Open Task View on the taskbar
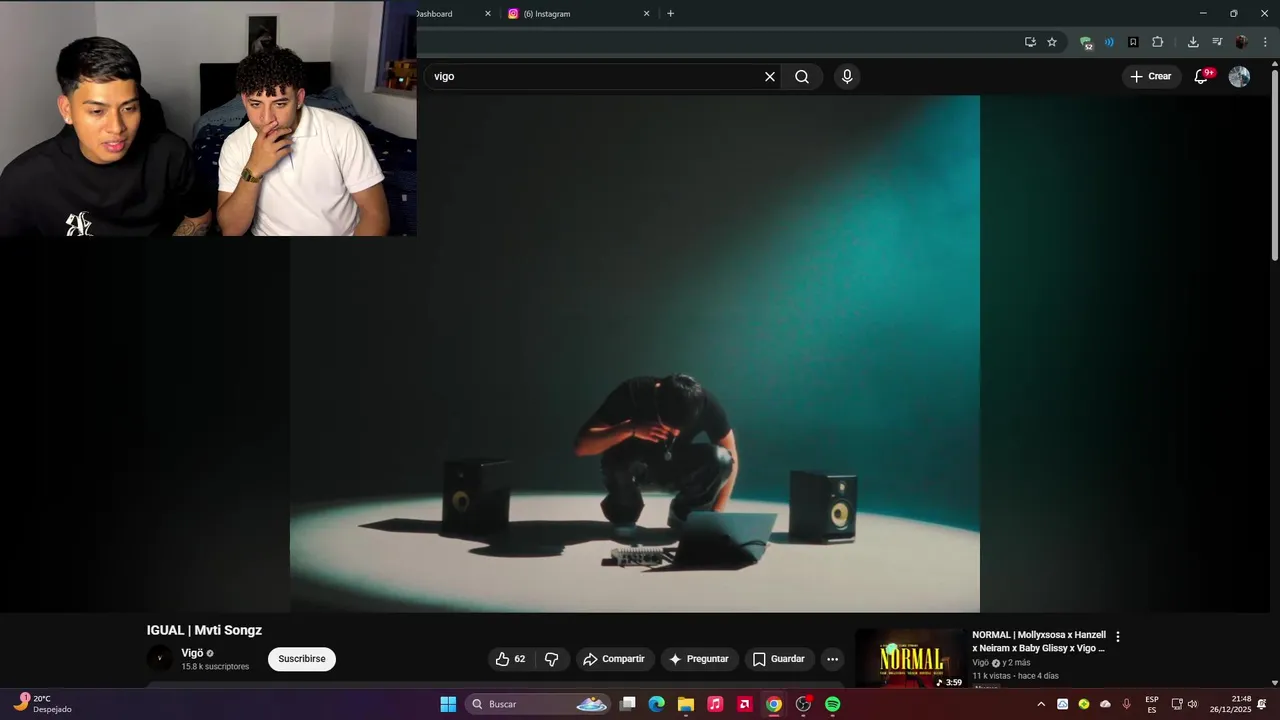The image size is (1280, 720). click(627, 704)
